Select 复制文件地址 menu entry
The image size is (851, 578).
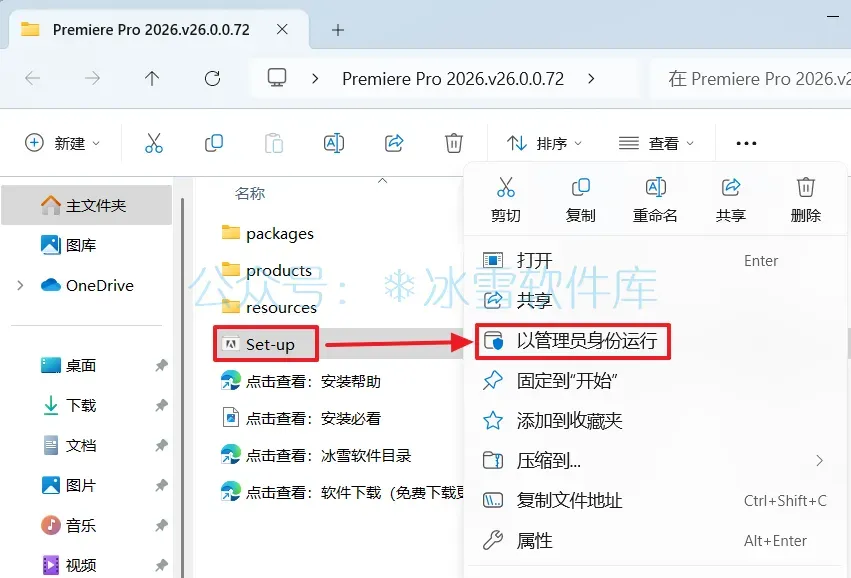pyautogui.click(x=655, y=500)
